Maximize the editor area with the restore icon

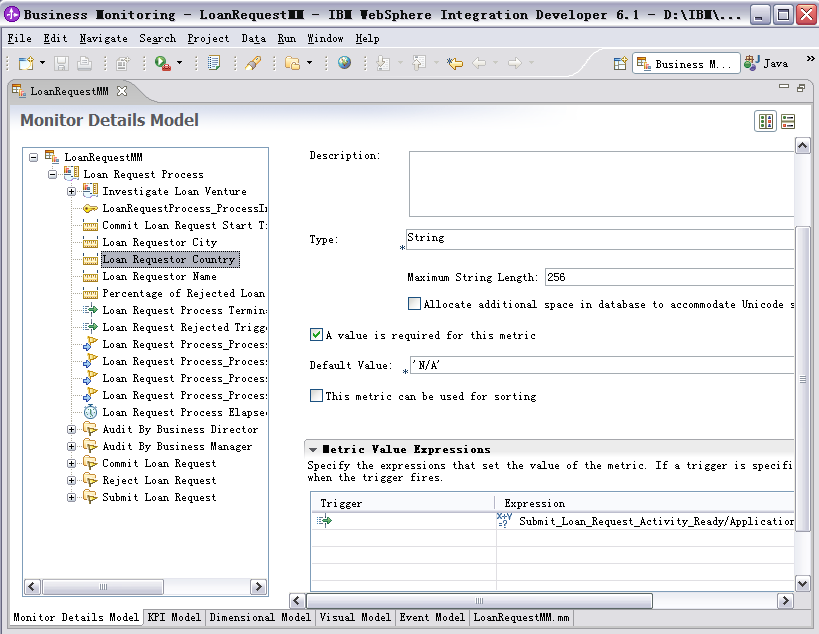[801, 88]
